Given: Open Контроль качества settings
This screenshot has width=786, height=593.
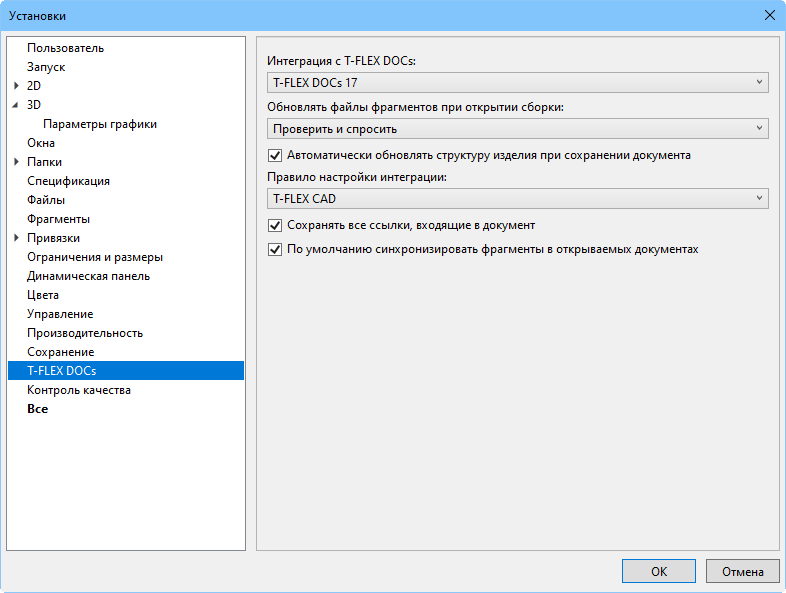Looking at the screenshot, I should (x=79, y=390).
